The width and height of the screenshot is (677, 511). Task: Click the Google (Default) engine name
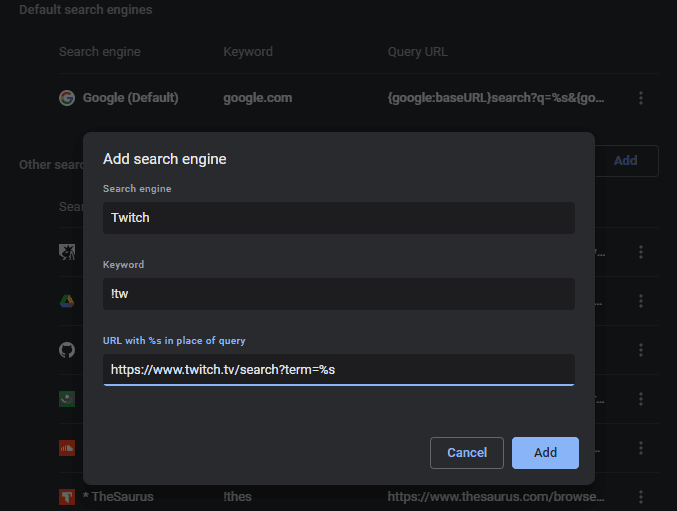pyautogui.click(x=130, y=98)
